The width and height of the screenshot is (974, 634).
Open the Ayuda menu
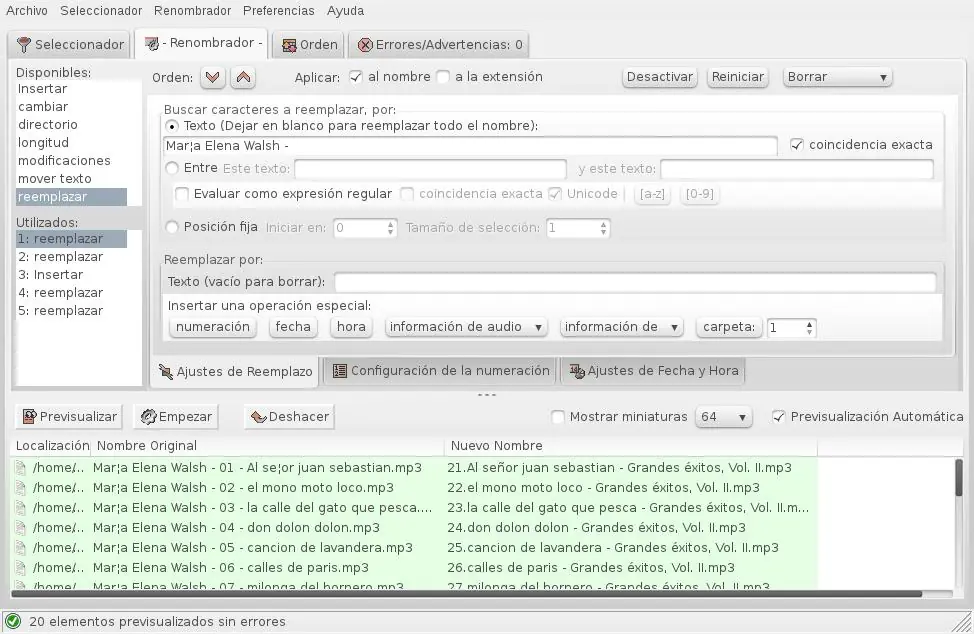click(x=345, y=11)
